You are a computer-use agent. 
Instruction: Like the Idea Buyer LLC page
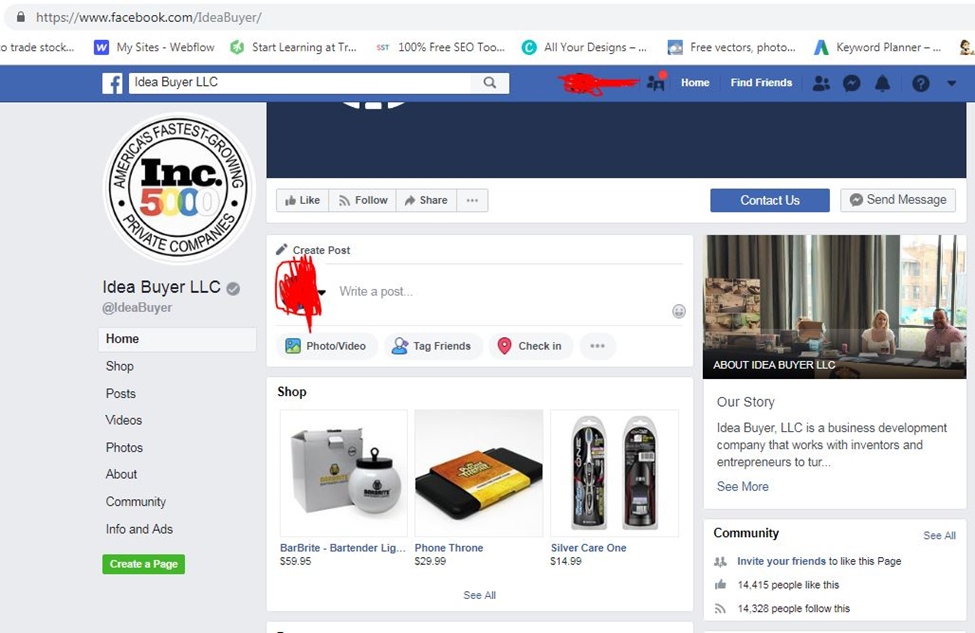[x=302, y=200]
